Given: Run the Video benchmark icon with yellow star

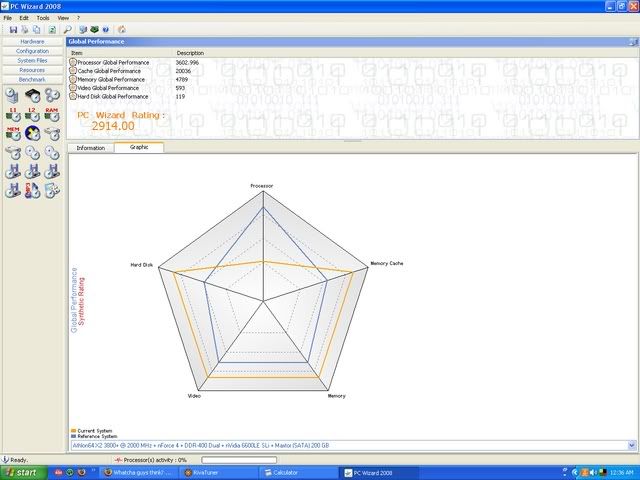Looking at the screenshot, I should point(33,133).
